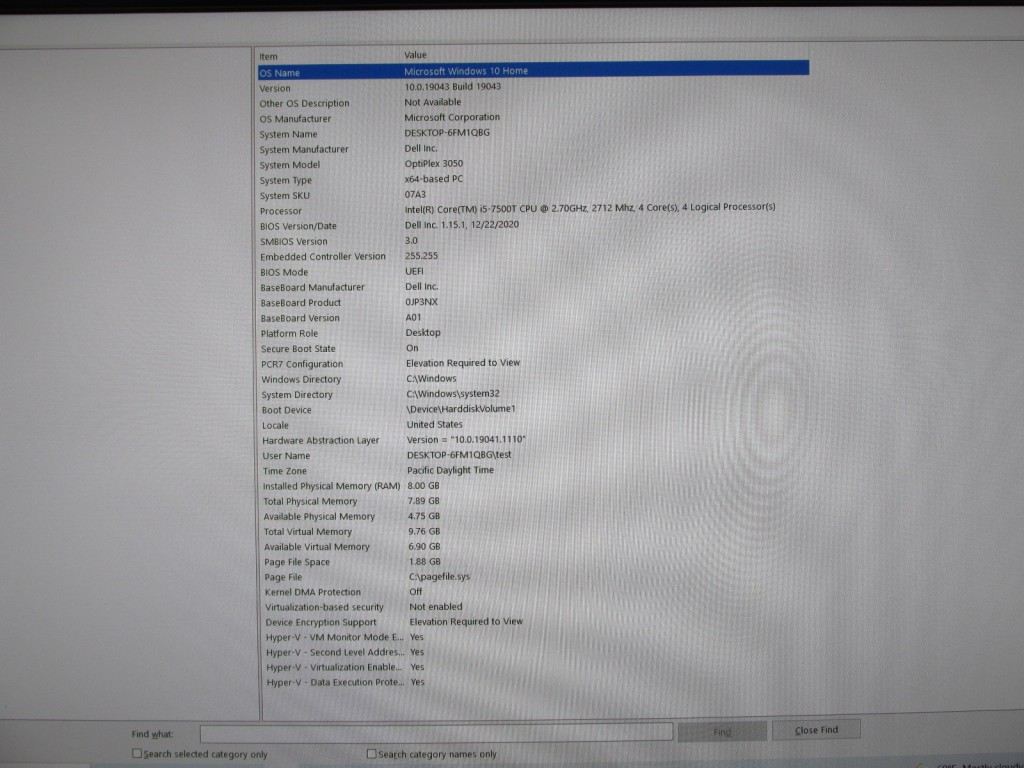Select the System SKU row
1024x768 pixels.
point(533,195)
